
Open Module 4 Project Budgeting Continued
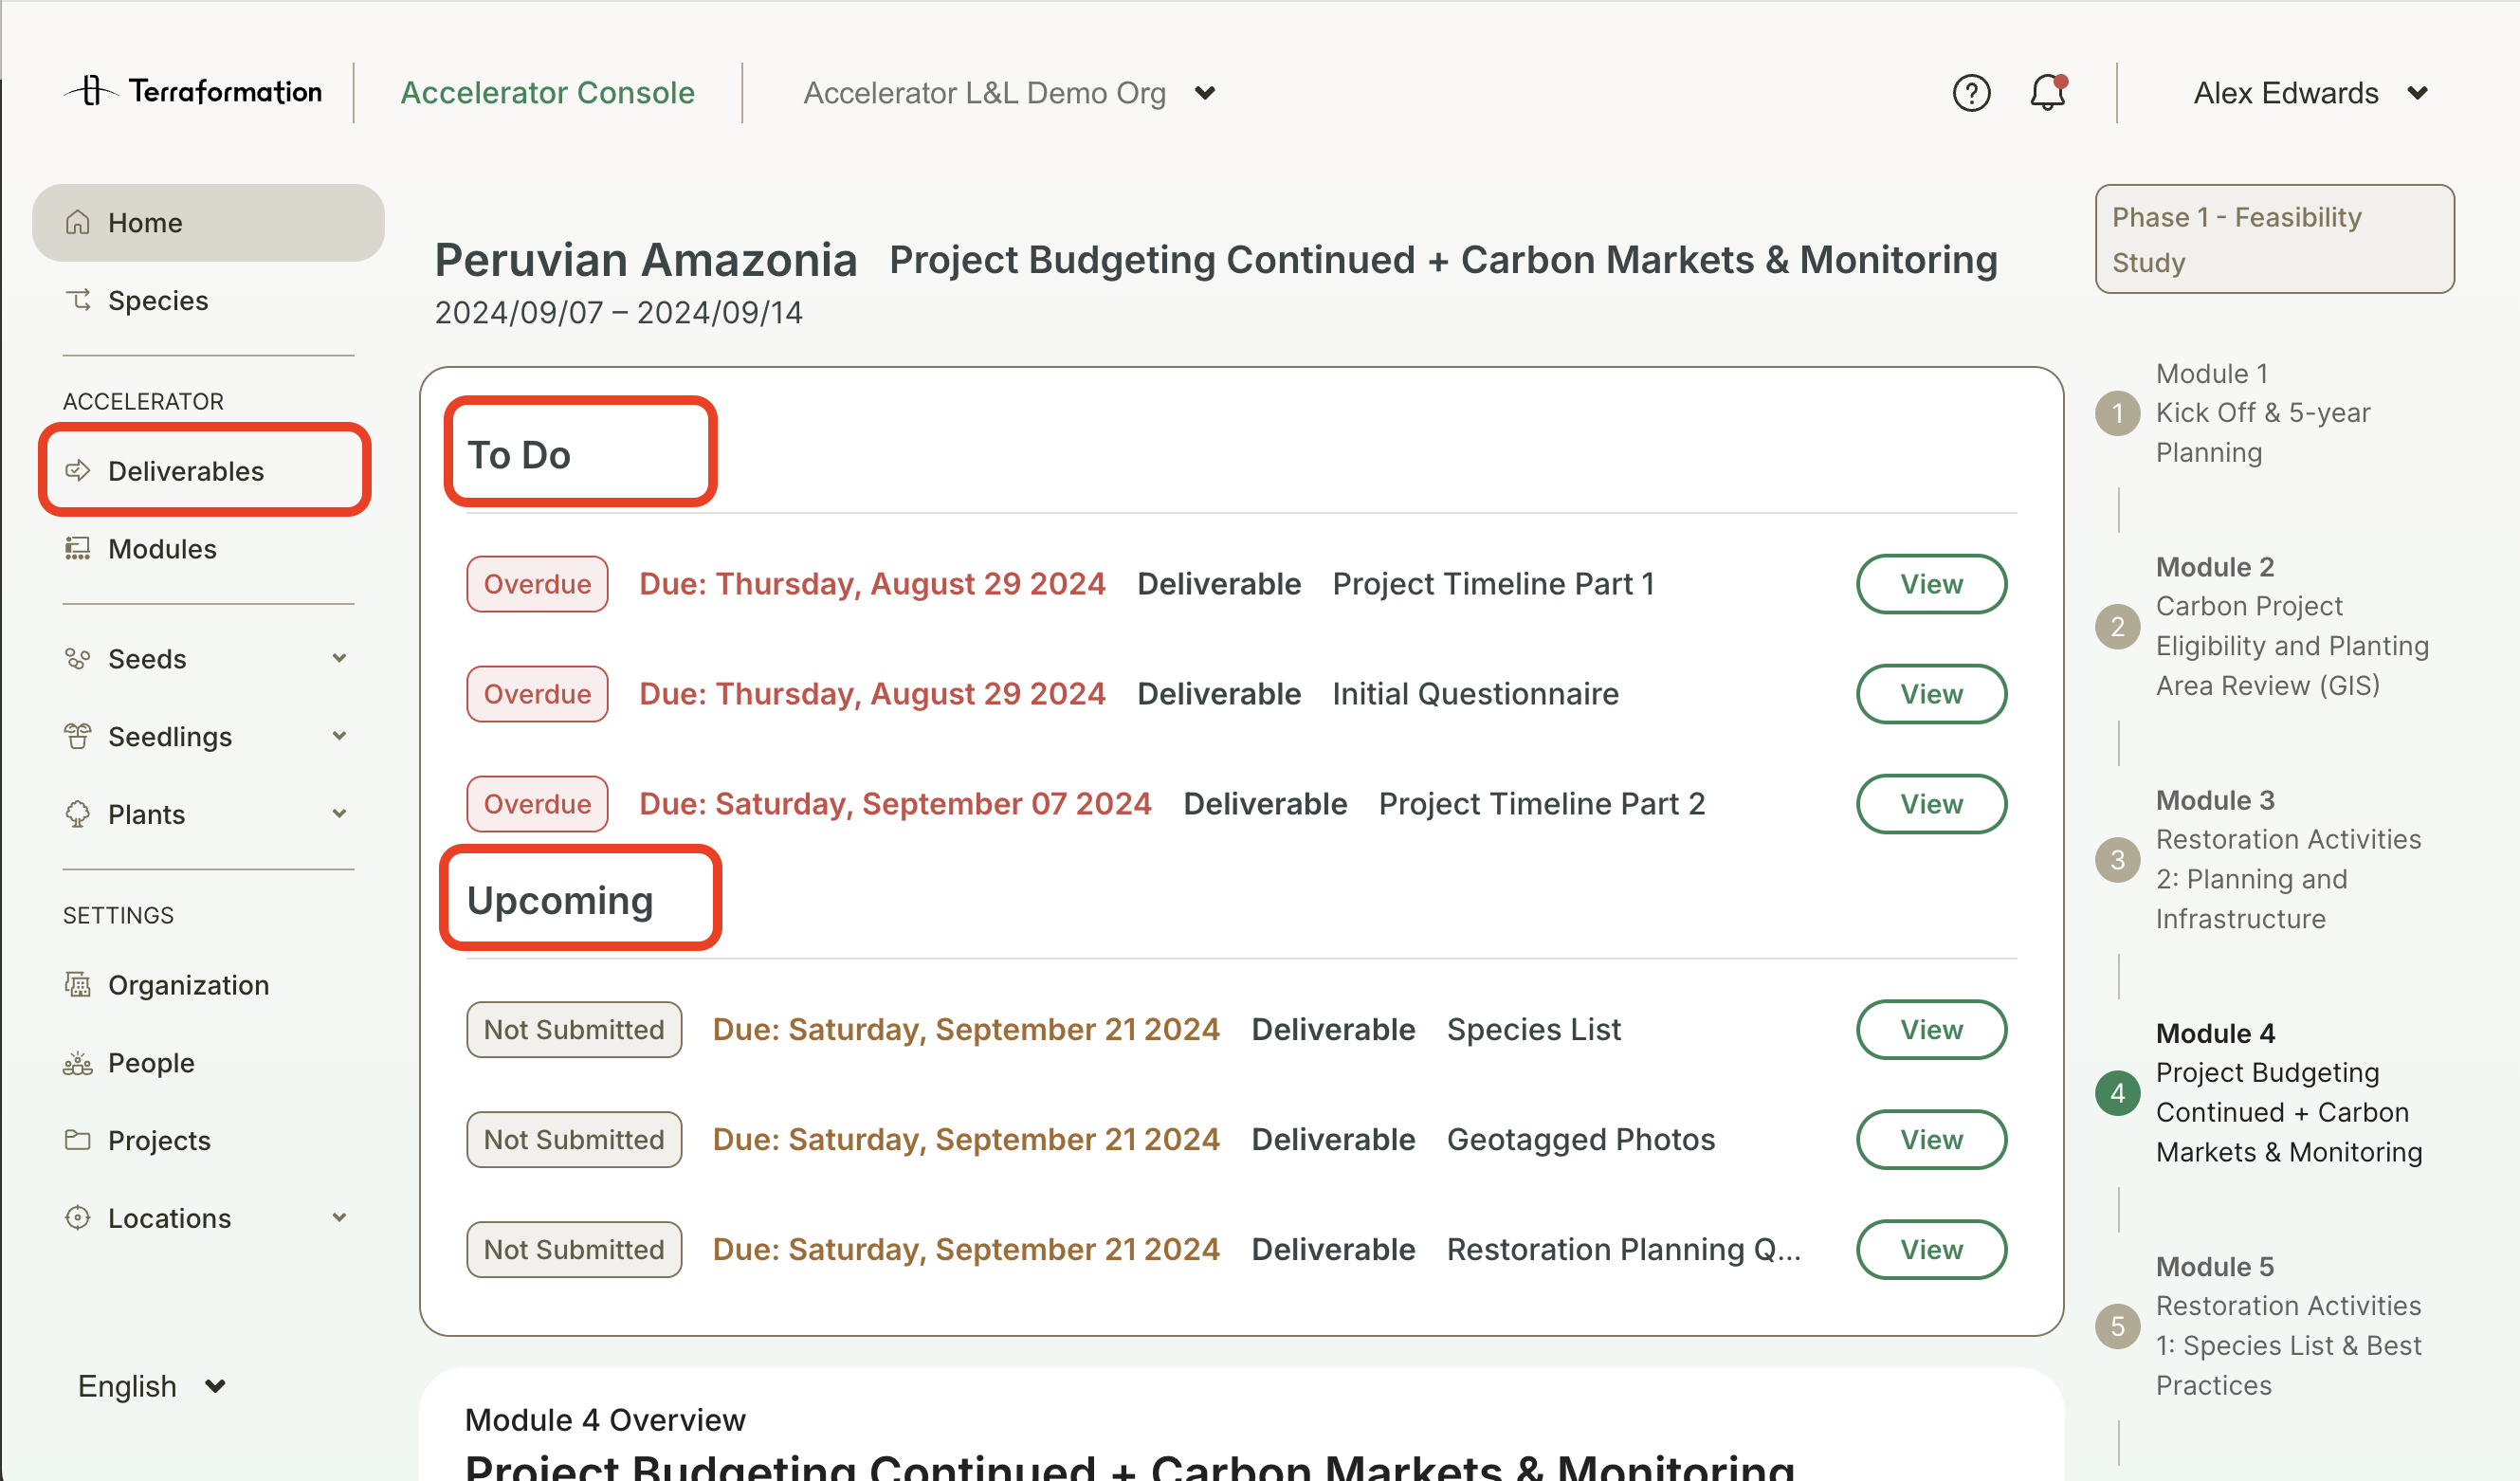(x=2289, y=1092)
